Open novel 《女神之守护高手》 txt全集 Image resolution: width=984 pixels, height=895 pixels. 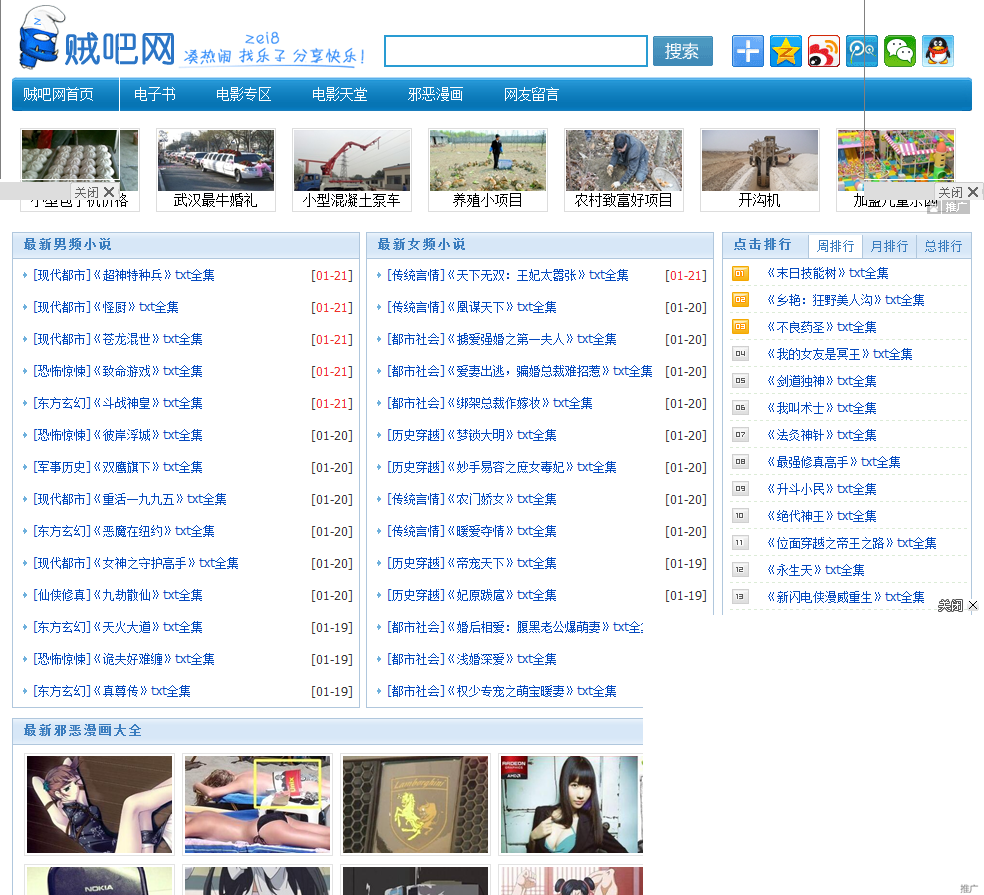pos(166,564)
